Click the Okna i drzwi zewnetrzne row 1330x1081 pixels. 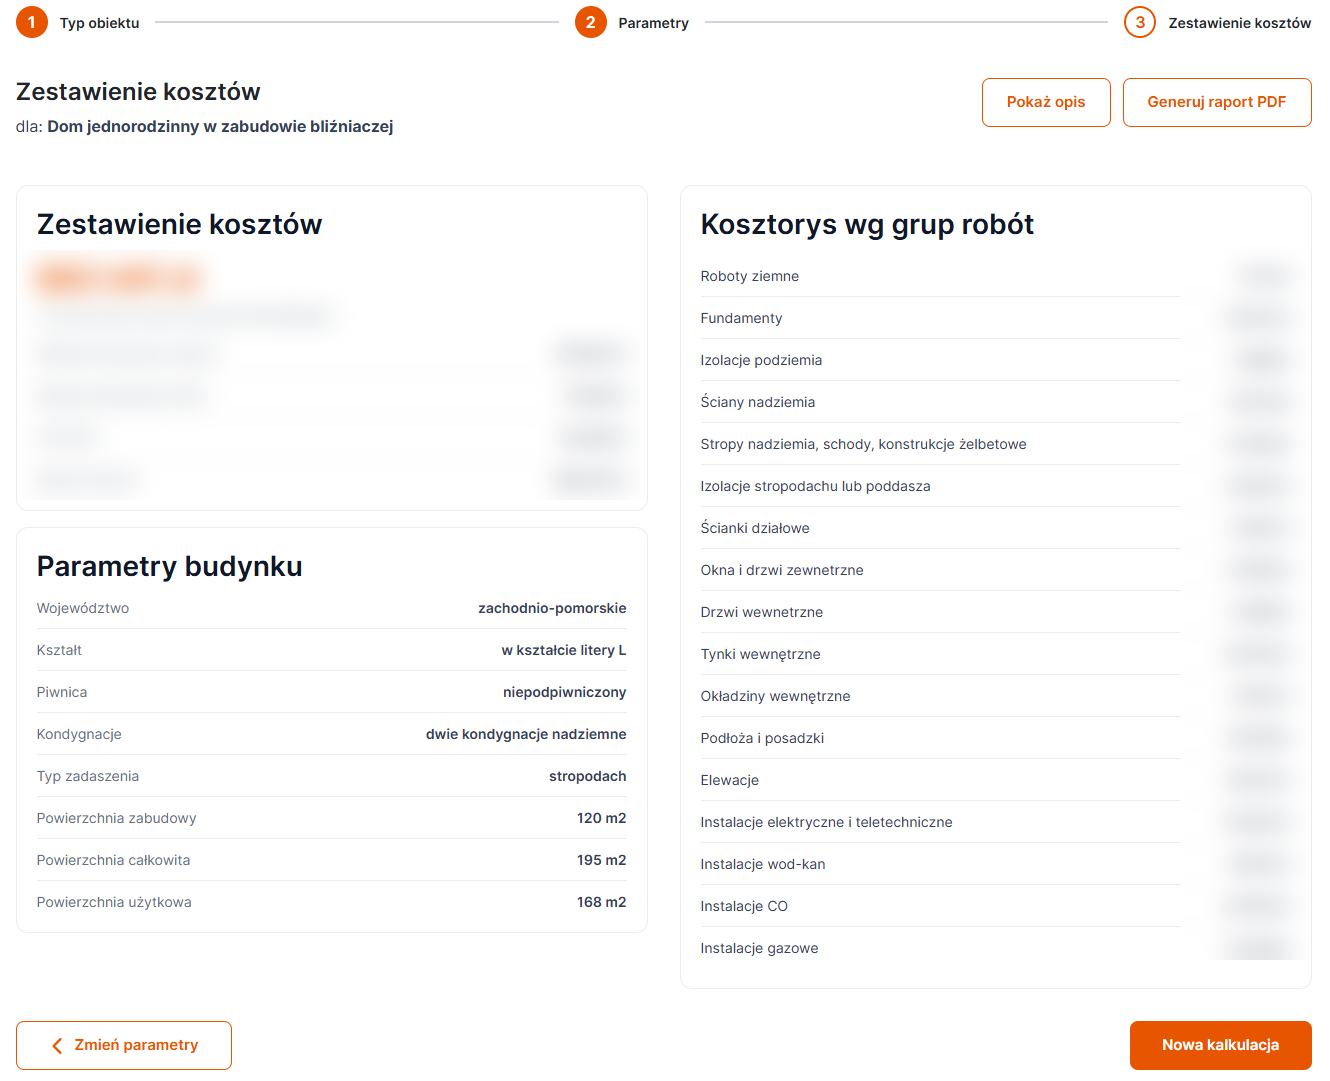pos(995,570)
